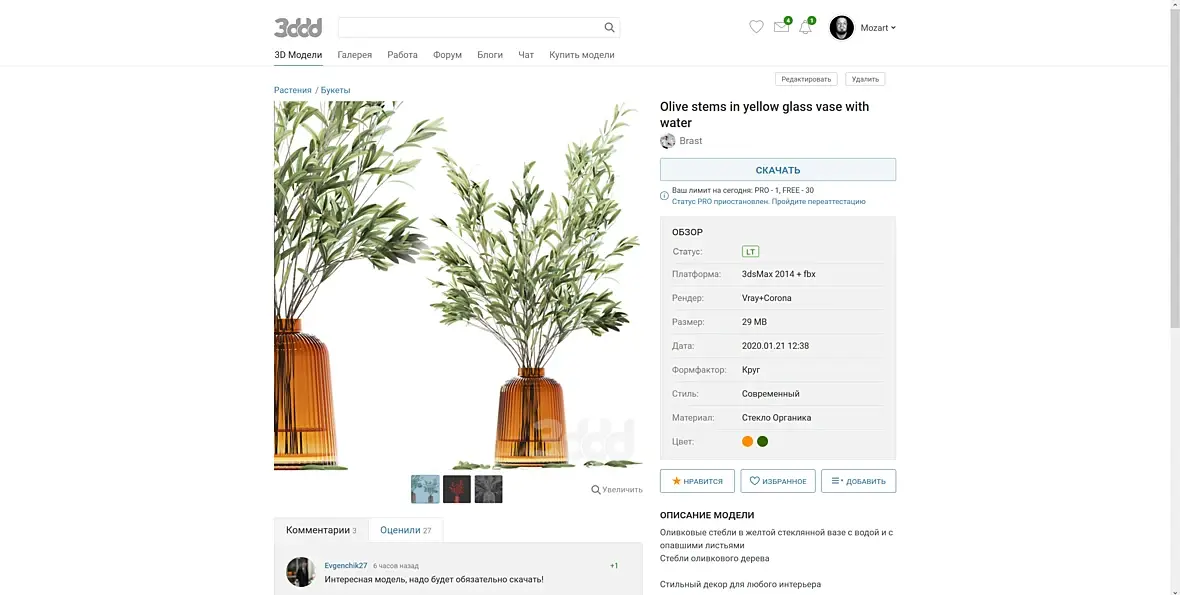
Task: Click Mozart's profile avatar
Action: [x=841, y=28]
